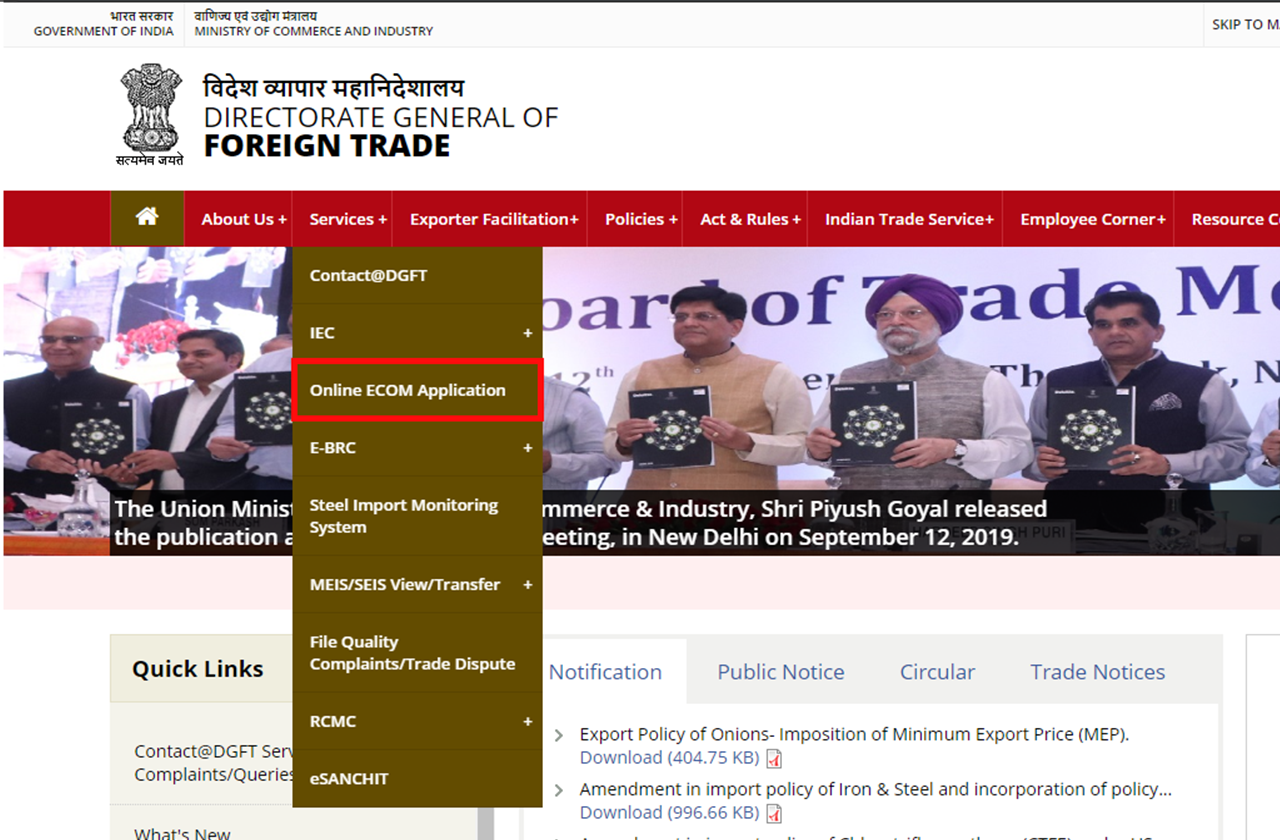Download the Iron & Steel amendment (996.66 KB)

[x=669, y=813]
